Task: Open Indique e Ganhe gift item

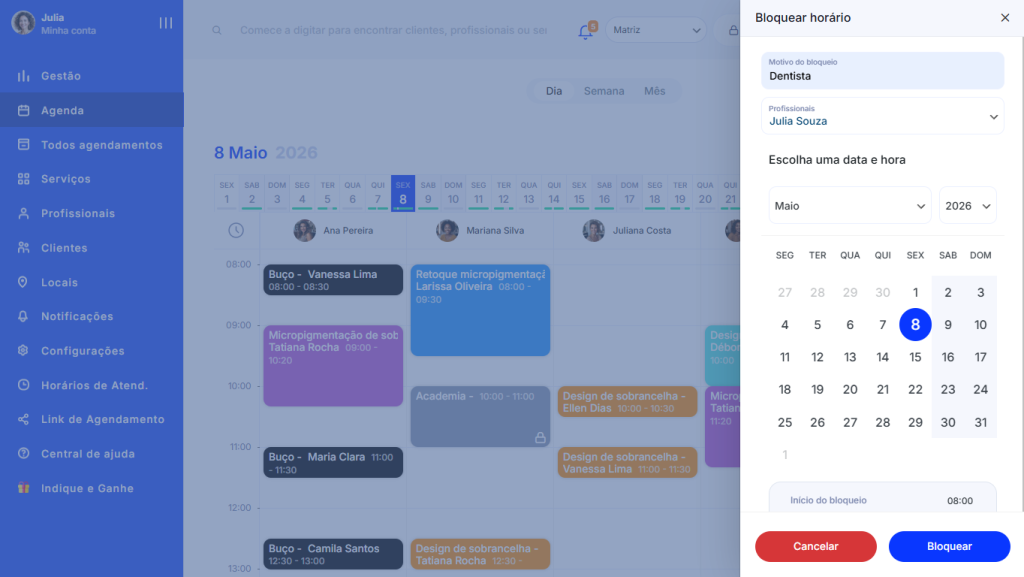Action: point(86,488)
